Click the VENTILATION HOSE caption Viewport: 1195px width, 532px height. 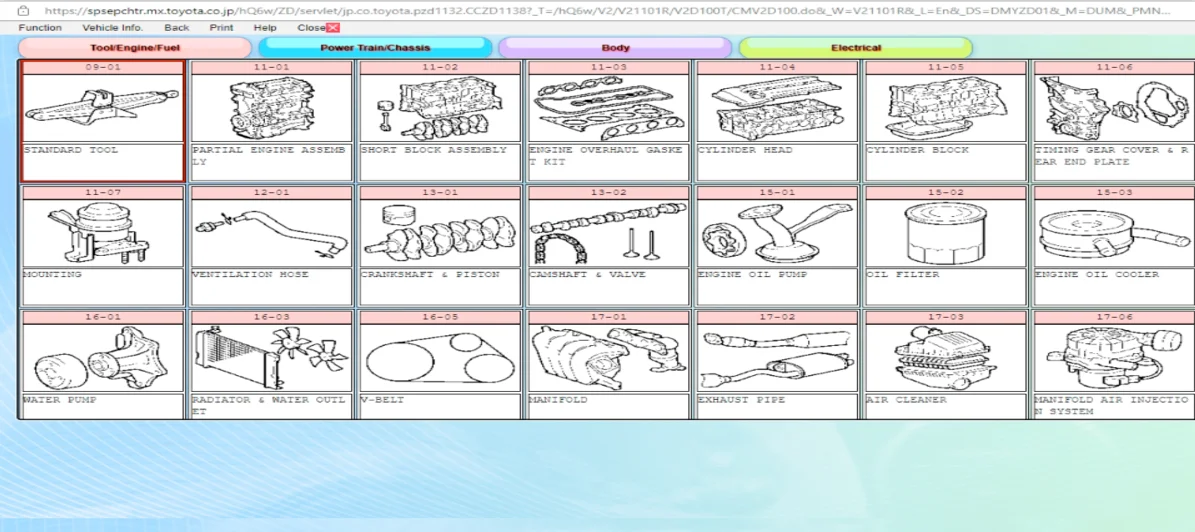pyautogui.click(x=251, y=274)
